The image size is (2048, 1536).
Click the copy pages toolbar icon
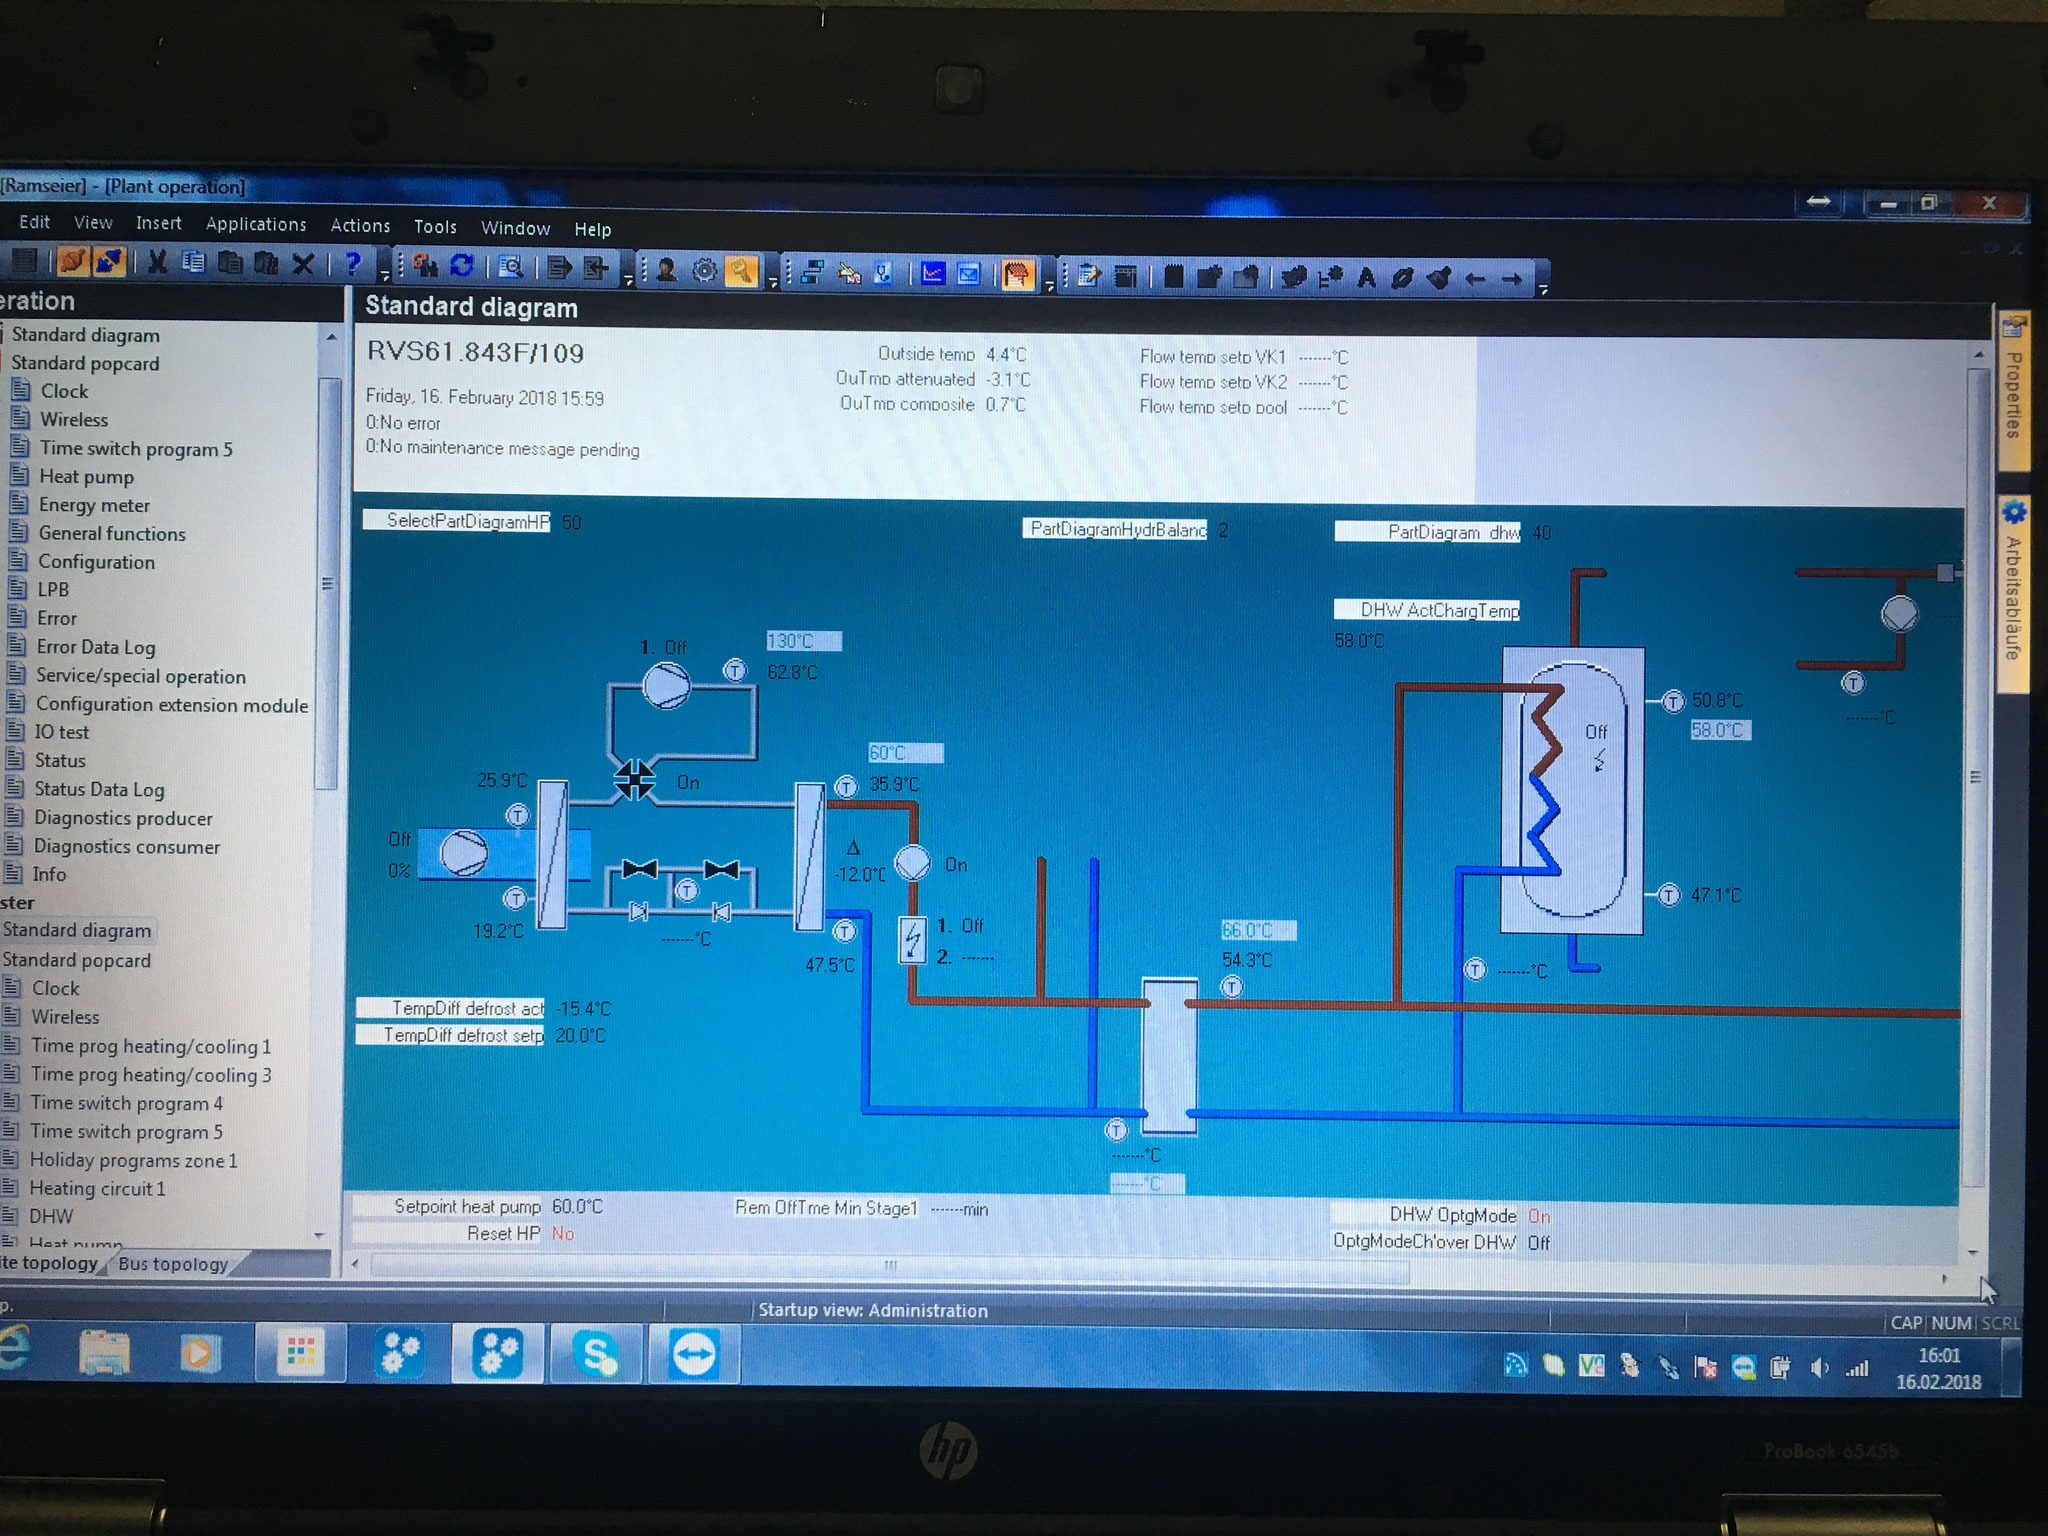(194, 263)
